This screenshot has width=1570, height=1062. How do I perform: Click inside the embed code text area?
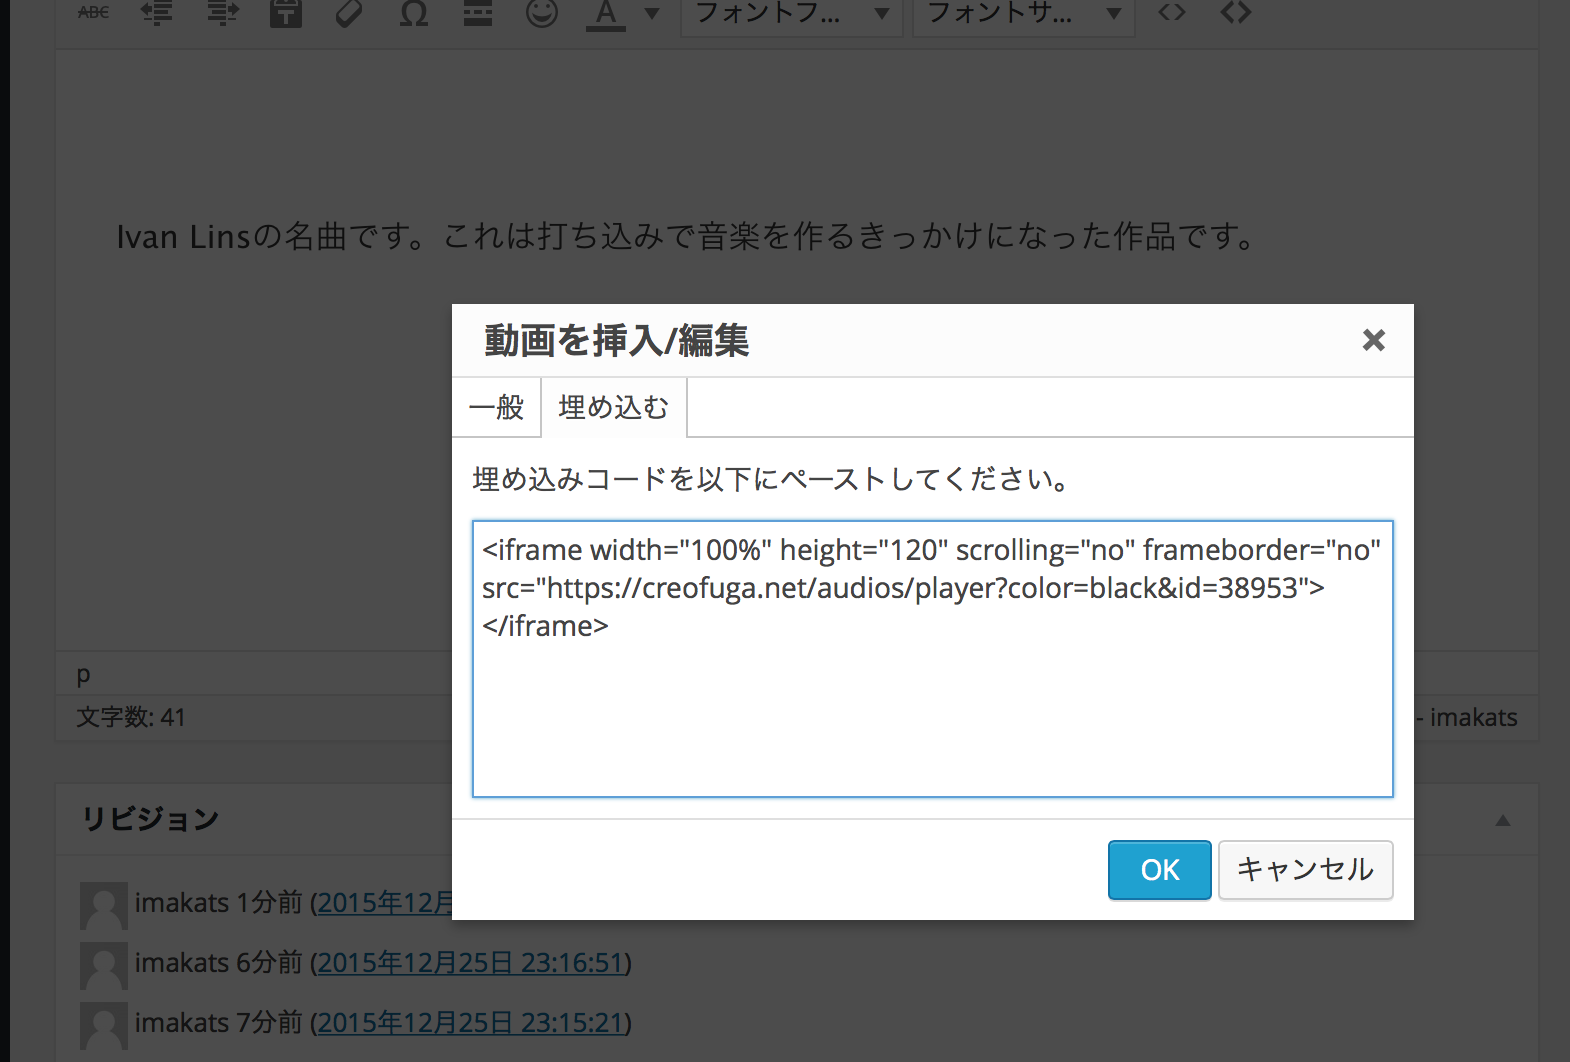click(933, 659)
